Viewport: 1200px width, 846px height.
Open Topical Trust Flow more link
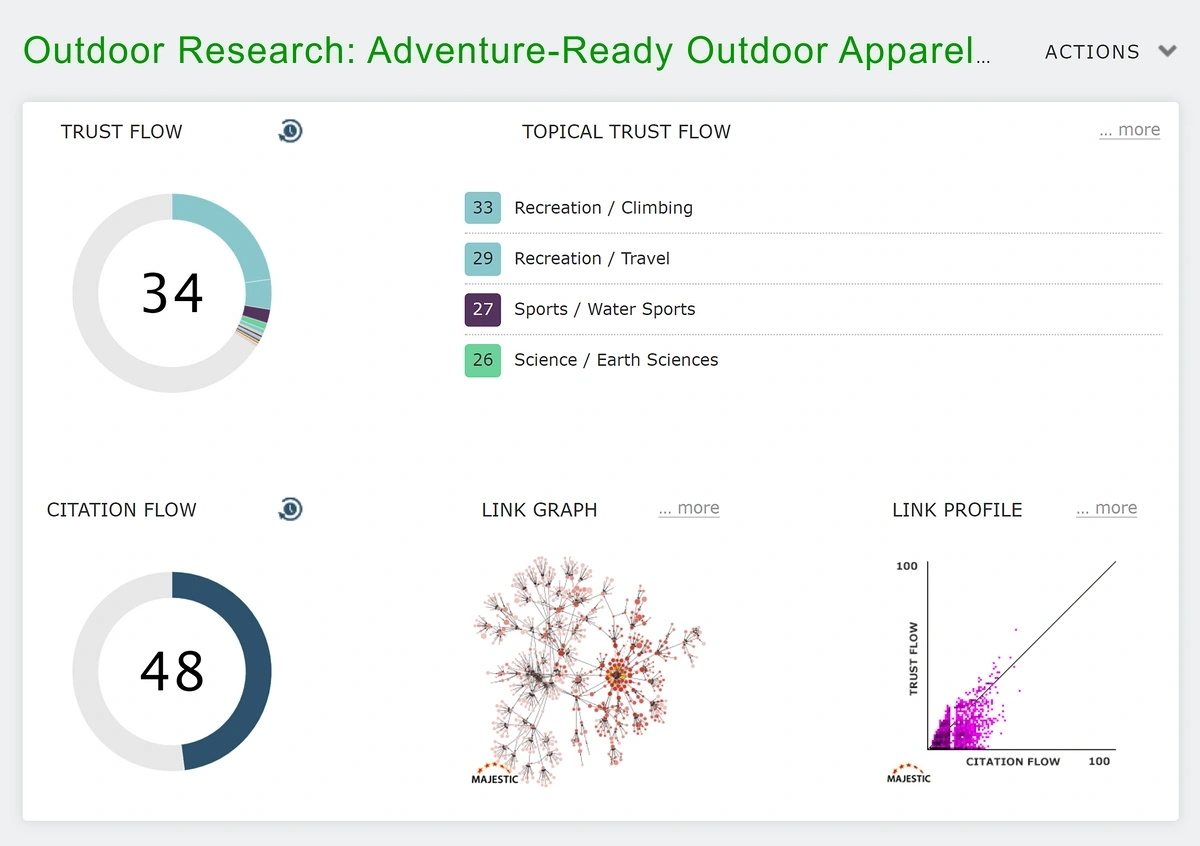coord(1130,130)
